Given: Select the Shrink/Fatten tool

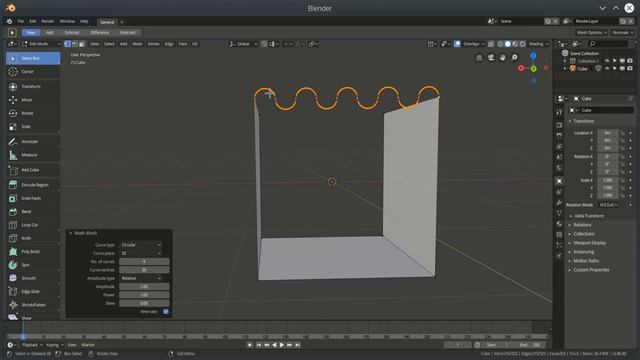Looking at the screenshot, I should point(33,305).
